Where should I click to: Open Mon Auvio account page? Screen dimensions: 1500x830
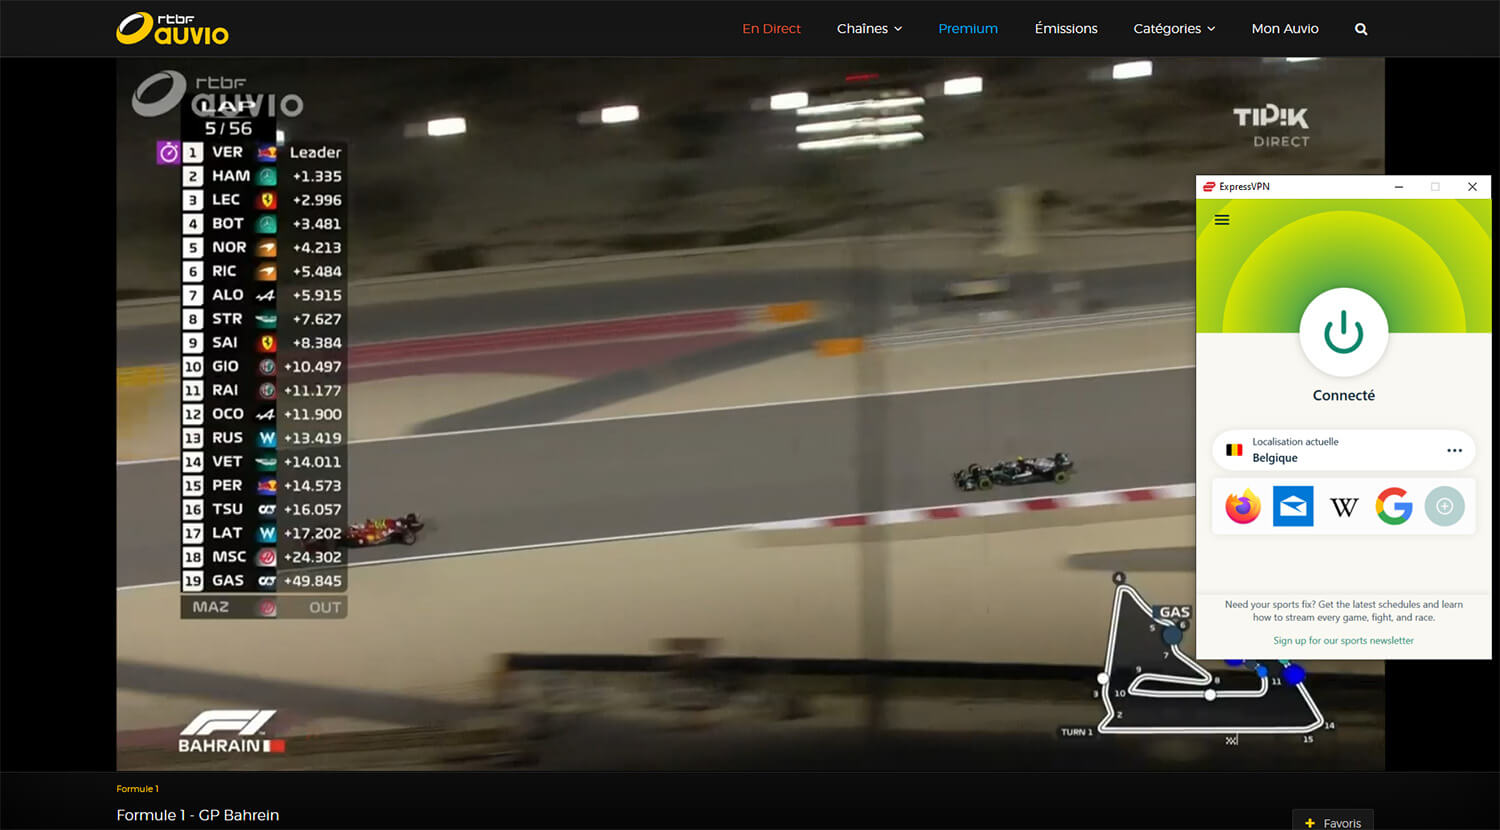pyautogui.click(x=1285, y=29)
